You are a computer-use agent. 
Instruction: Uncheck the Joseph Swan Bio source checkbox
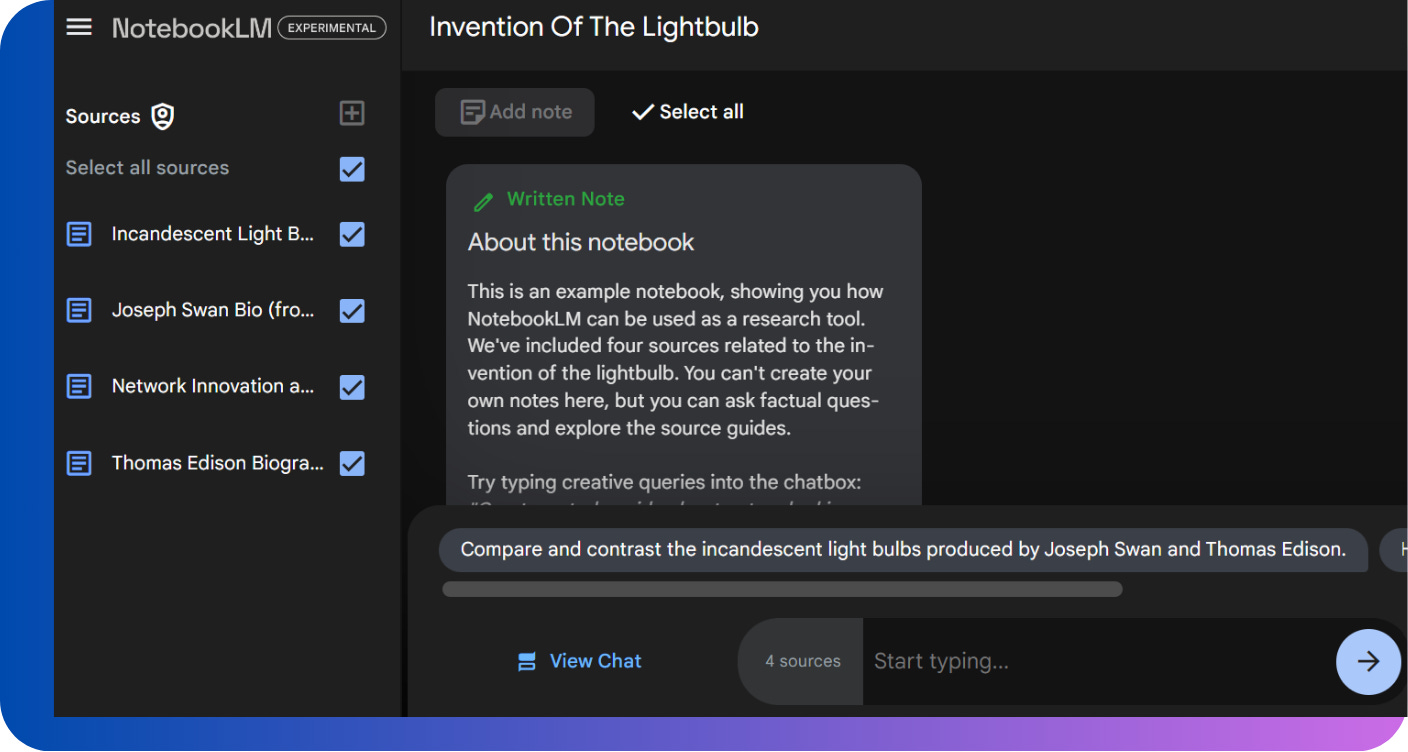click(352, 311)
